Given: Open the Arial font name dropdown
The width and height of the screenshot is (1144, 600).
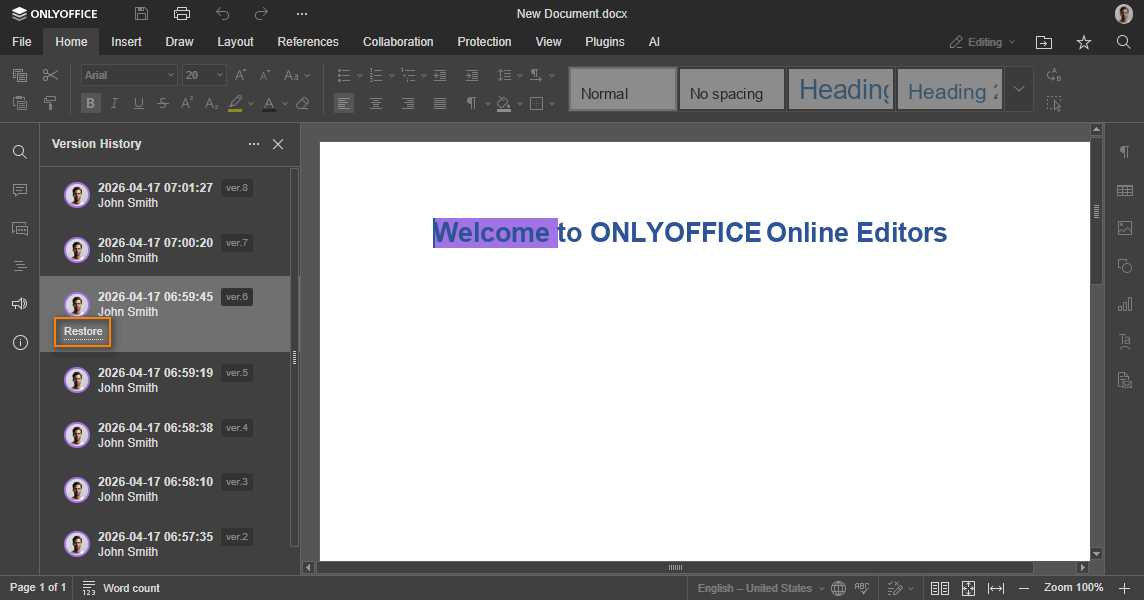Looking at the screenshot, I should tap(128, 75).
